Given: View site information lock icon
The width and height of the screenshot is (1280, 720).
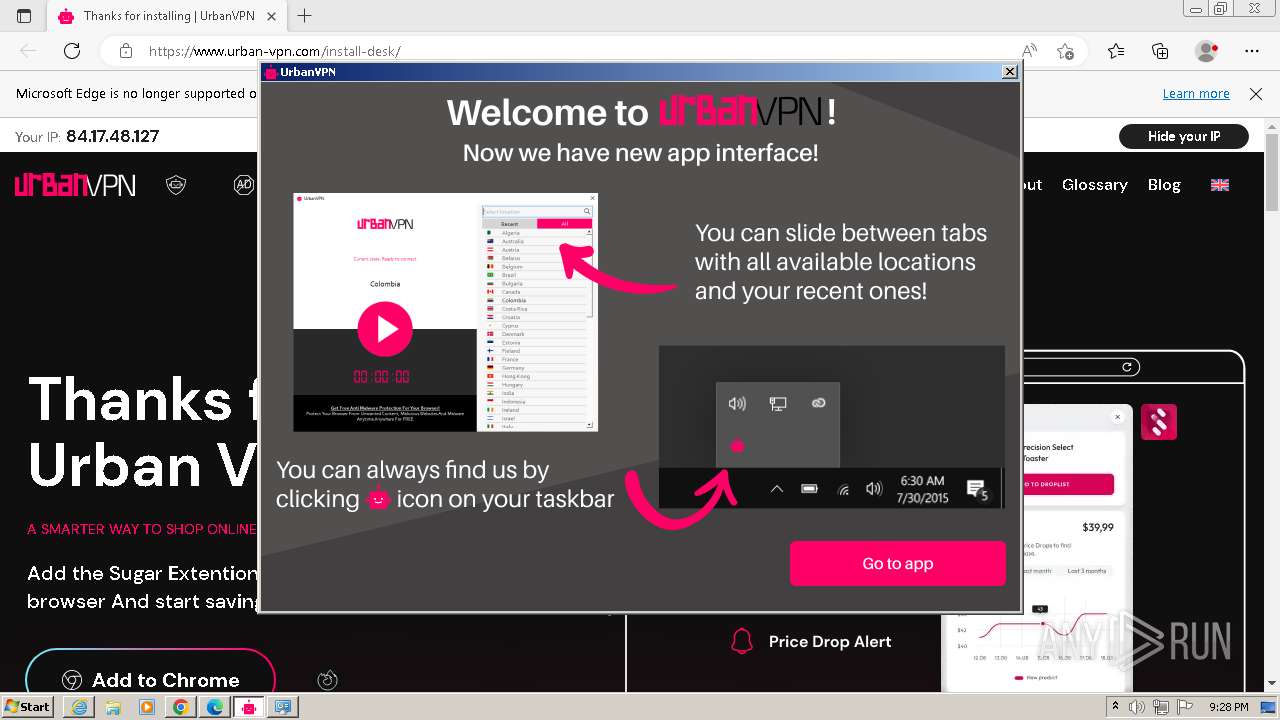Looking at the screenshot, I should (125, 51).
